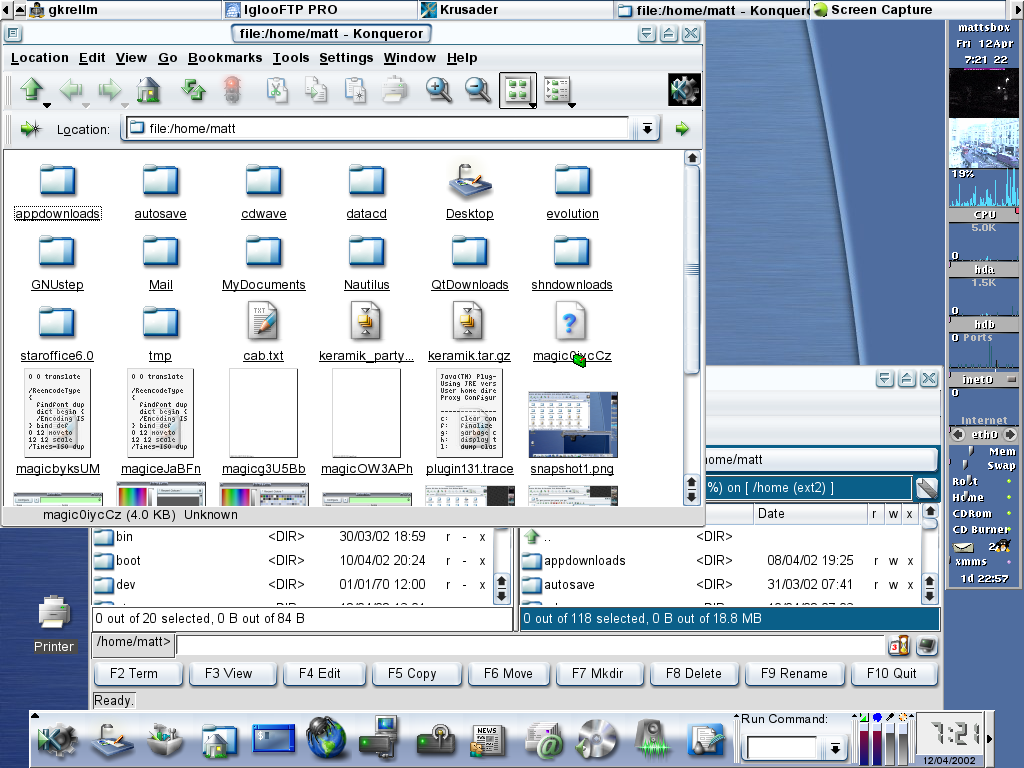1024x768 pixels.
Task: Select the Tree View mode button
Action: click(x=556, y=89)
